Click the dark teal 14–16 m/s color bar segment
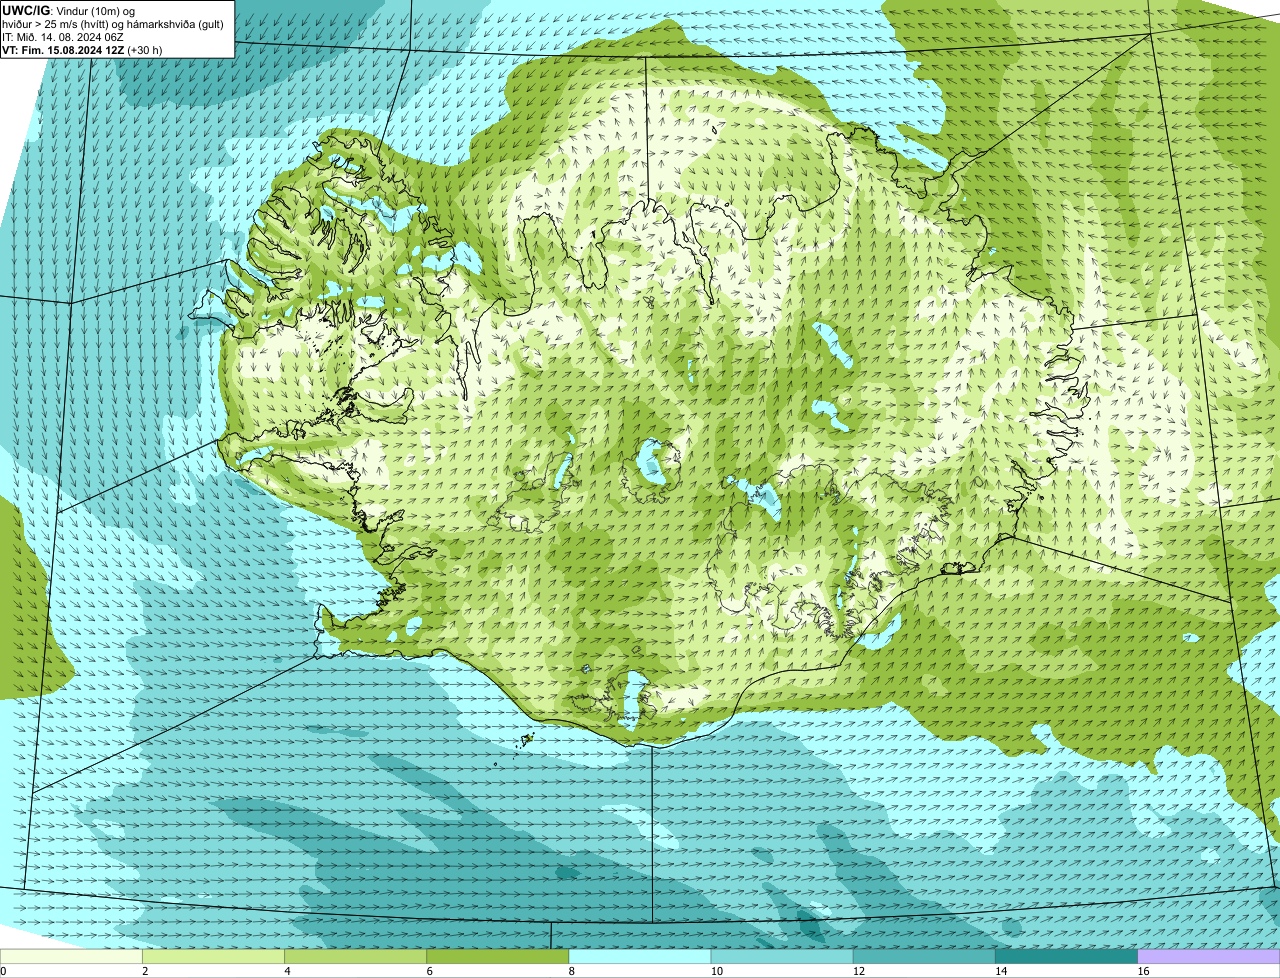 pos(1067,956)
